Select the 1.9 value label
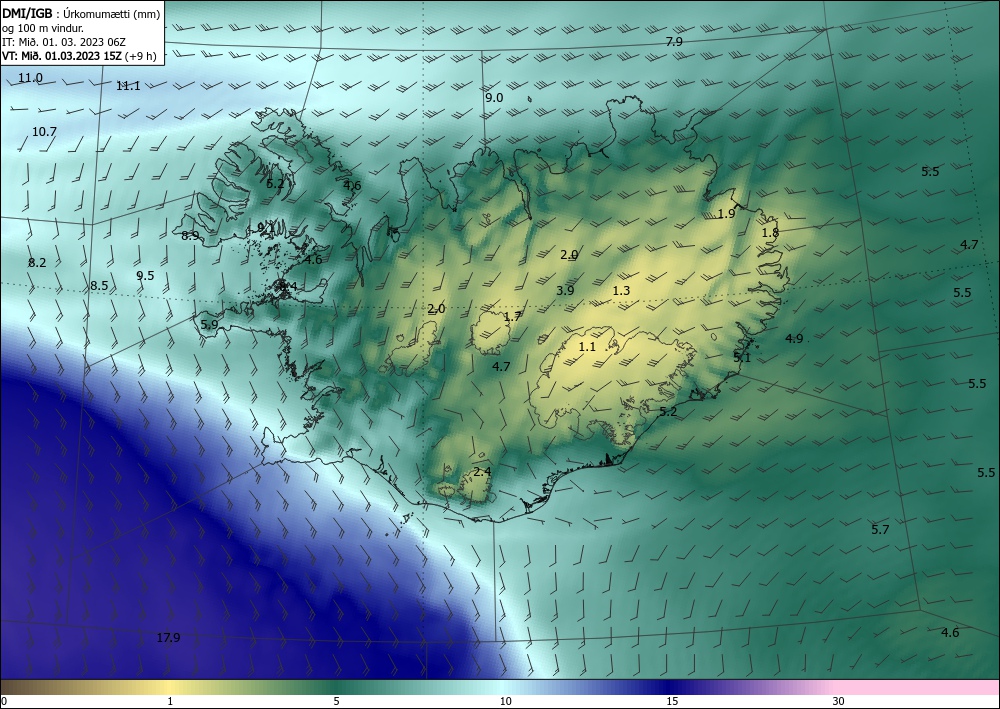The height and width of the screenshot is (709, 1000). 726,214
